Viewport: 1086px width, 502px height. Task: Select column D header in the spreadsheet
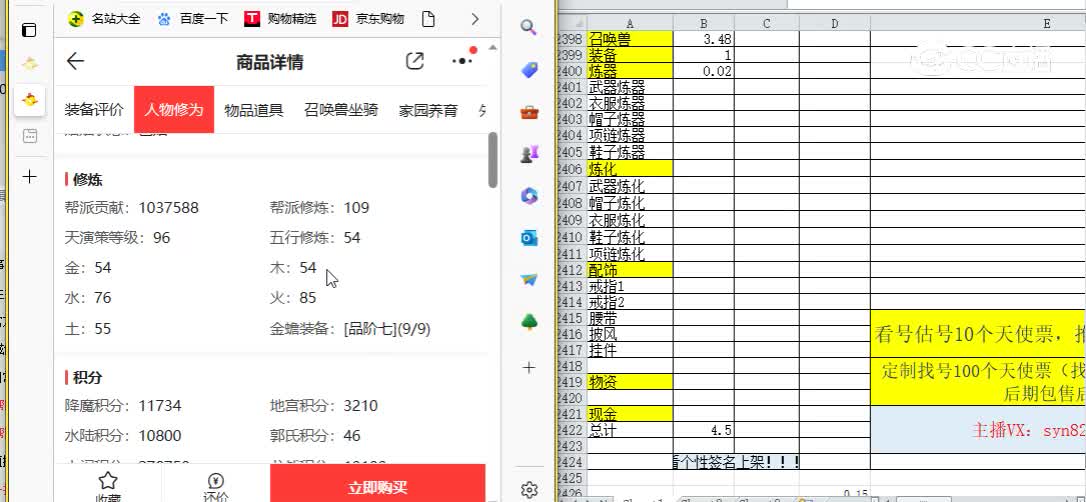point(835,24)
